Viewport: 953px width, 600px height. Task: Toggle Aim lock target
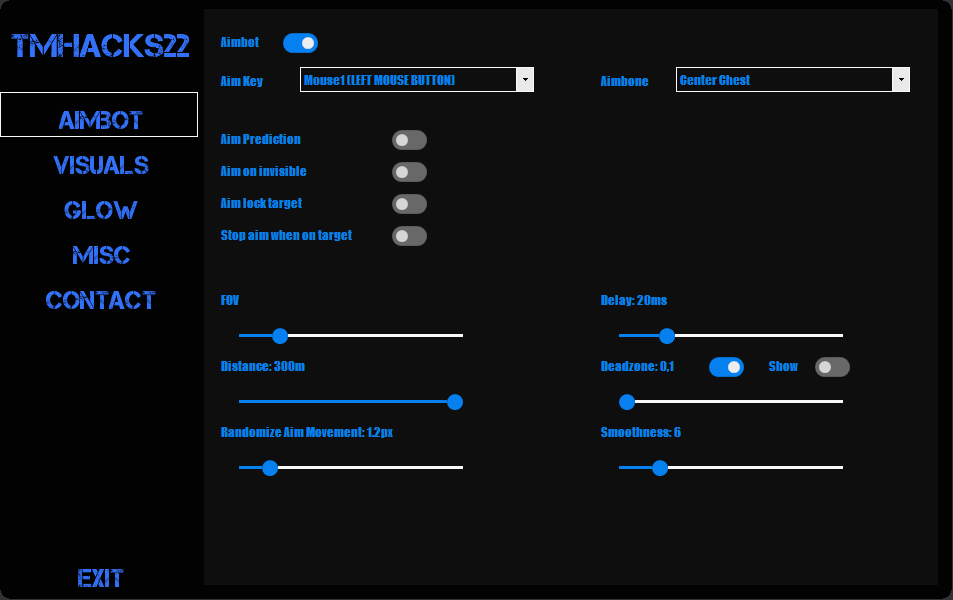tap(409, 204)
